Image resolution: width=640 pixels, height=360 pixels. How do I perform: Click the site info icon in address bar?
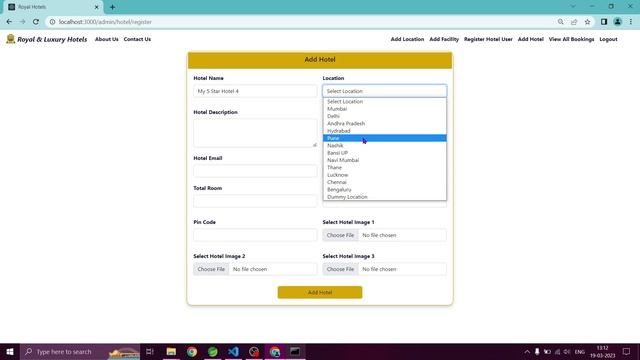click(52, 22)
